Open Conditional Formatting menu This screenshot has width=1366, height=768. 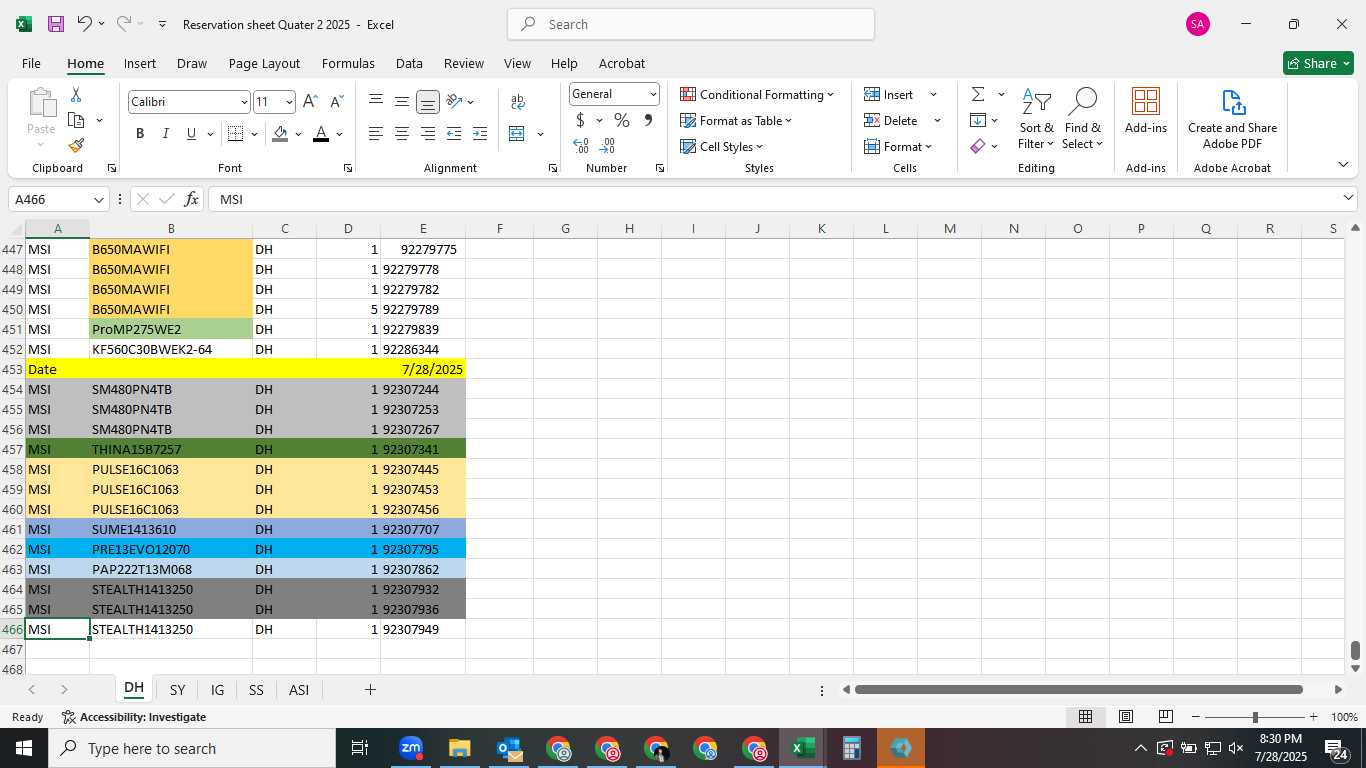pos(757,94)
